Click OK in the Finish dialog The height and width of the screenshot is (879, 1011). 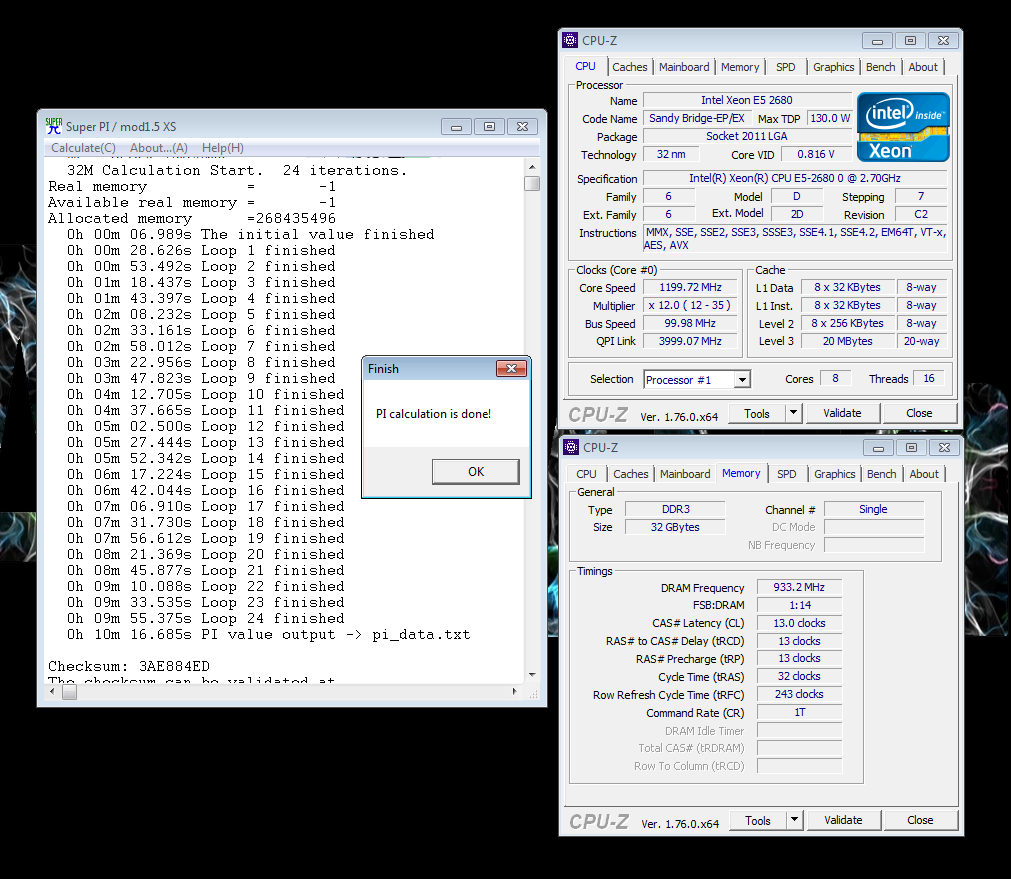point(476,471)
